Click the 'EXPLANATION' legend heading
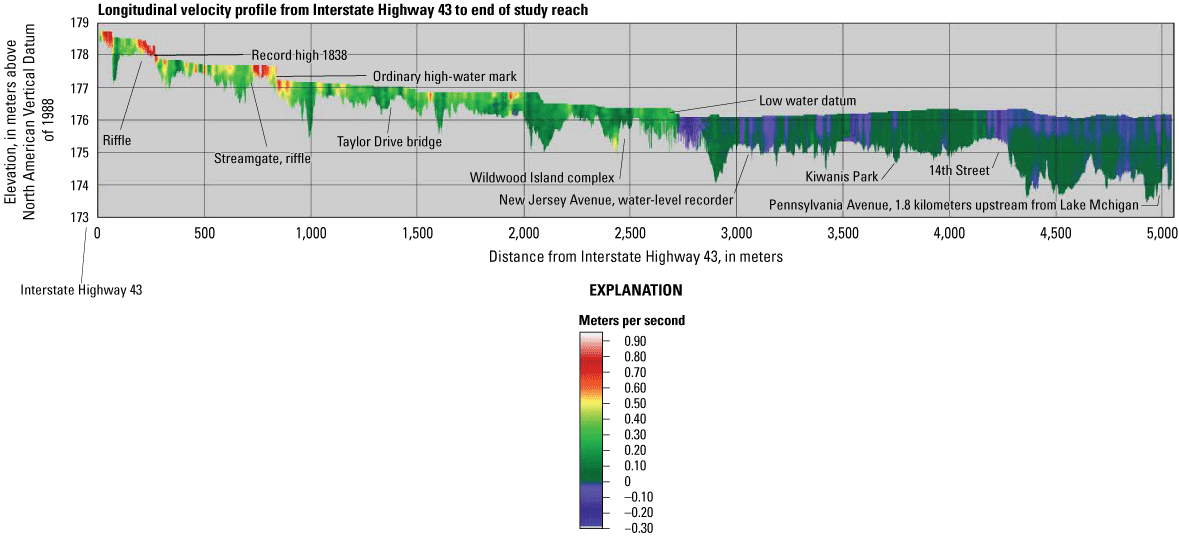 635,291
